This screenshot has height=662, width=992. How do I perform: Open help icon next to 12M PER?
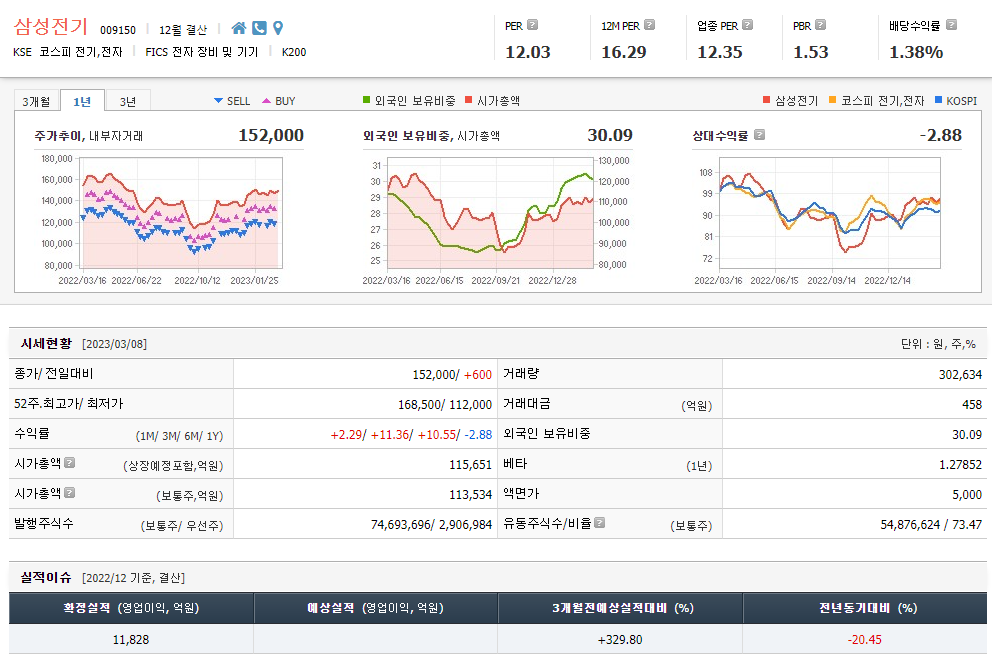(649, 25)
